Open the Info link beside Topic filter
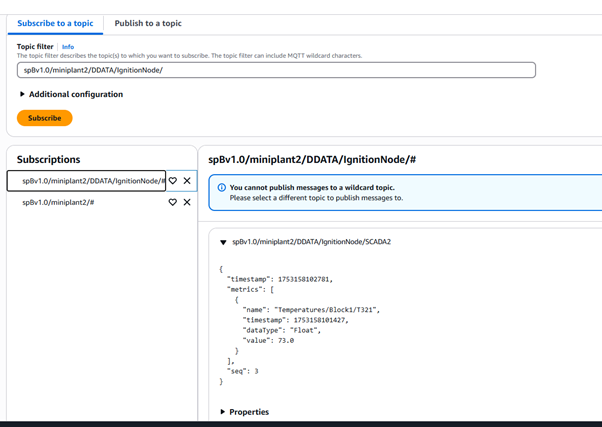The image size is (602, 427). [68, 47]
